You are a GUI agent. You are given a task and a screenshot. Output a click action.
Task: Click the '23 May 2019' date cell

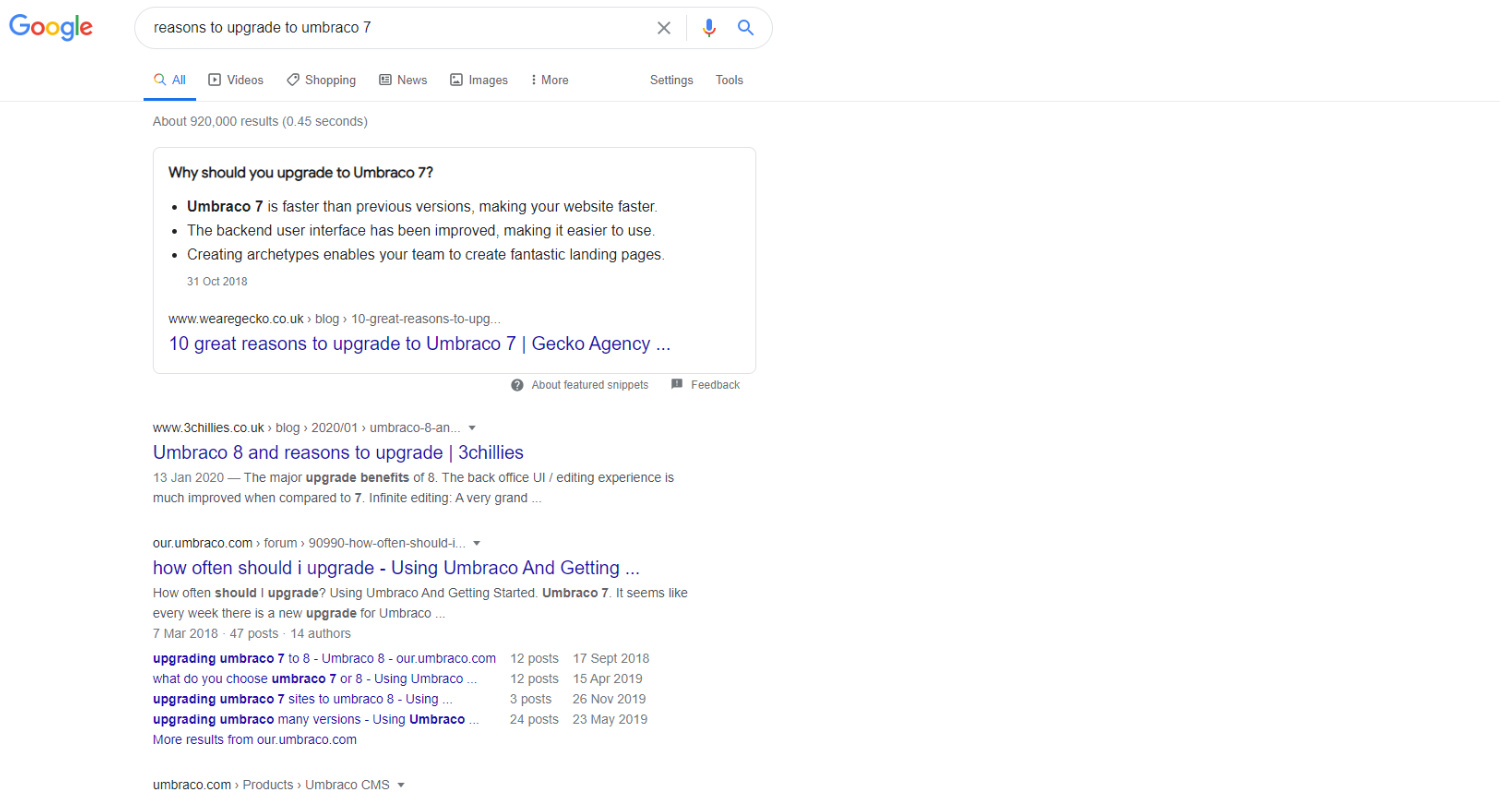pyautogui.click(x=610, y=719)
